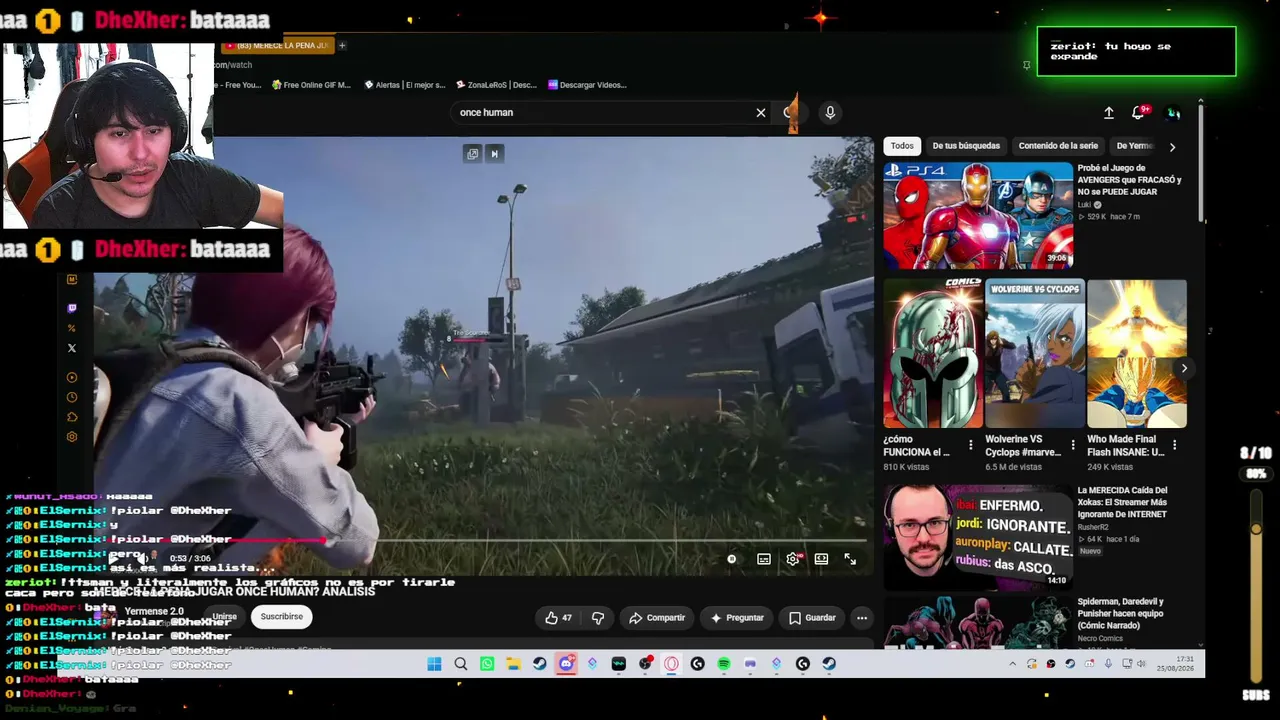This screenshot has height=720, width=1280.
Task: Show hidden system tray icons
Action: [x=1012, y=664]
